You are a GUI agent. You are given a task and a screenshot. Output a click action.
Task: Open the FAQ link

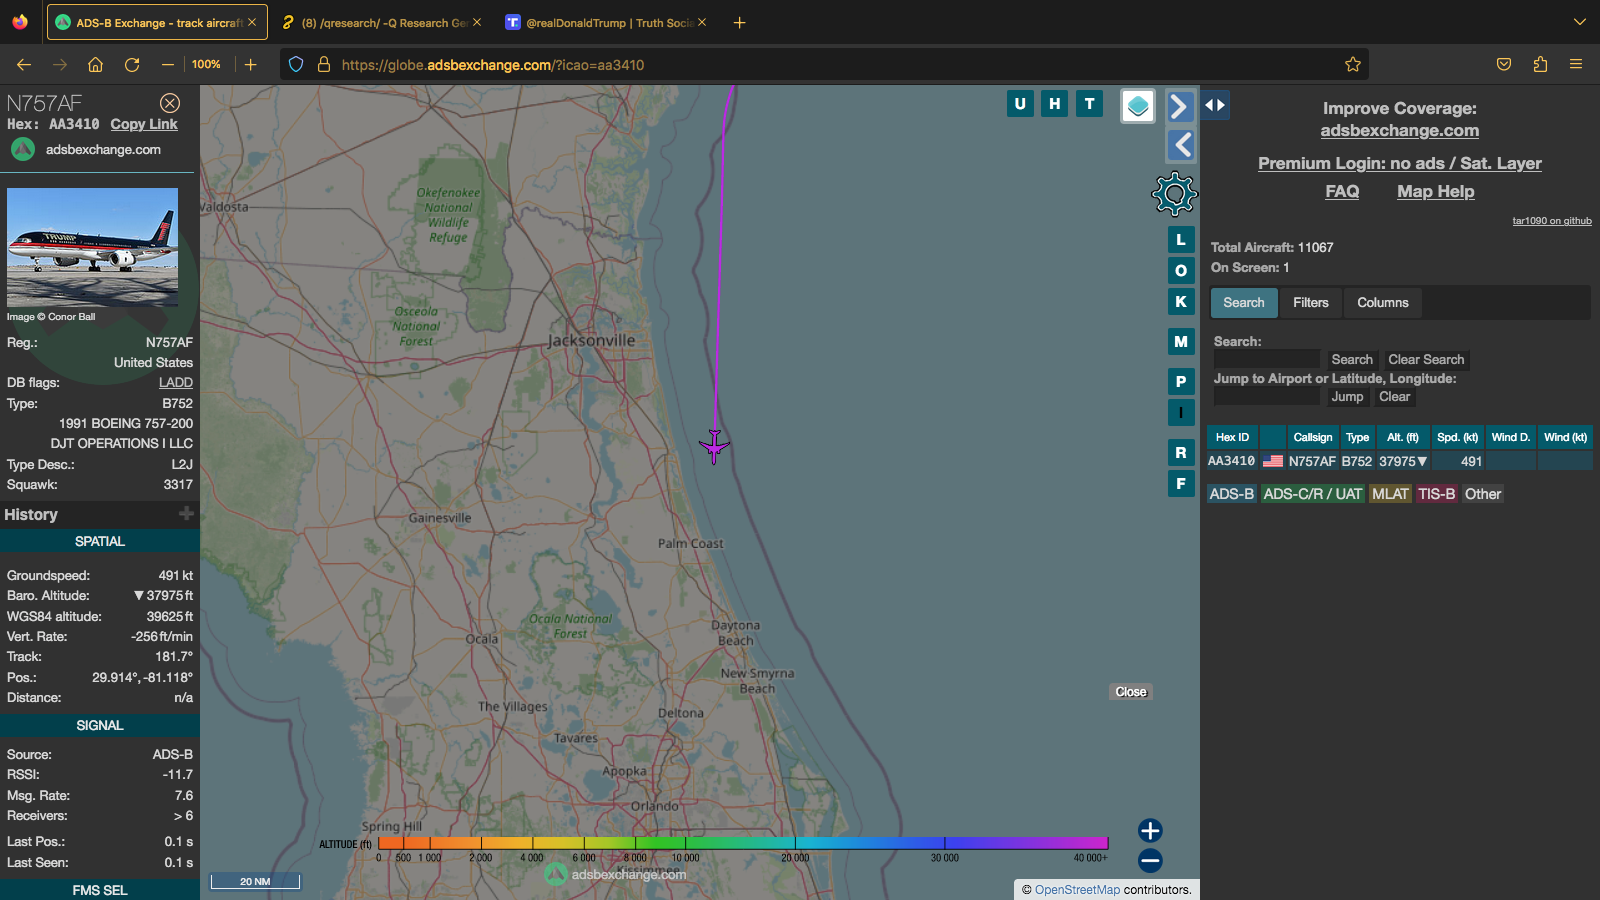(1342, 191)
